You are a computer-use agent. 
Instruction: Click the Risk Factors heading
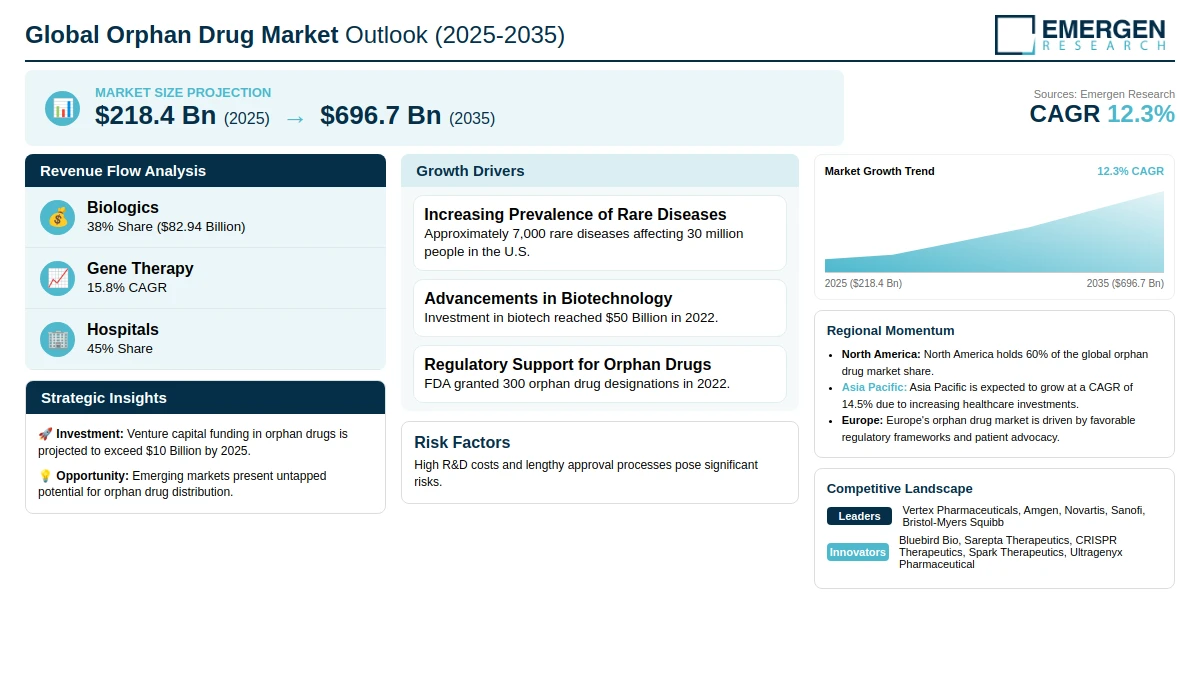coord(462,443)
